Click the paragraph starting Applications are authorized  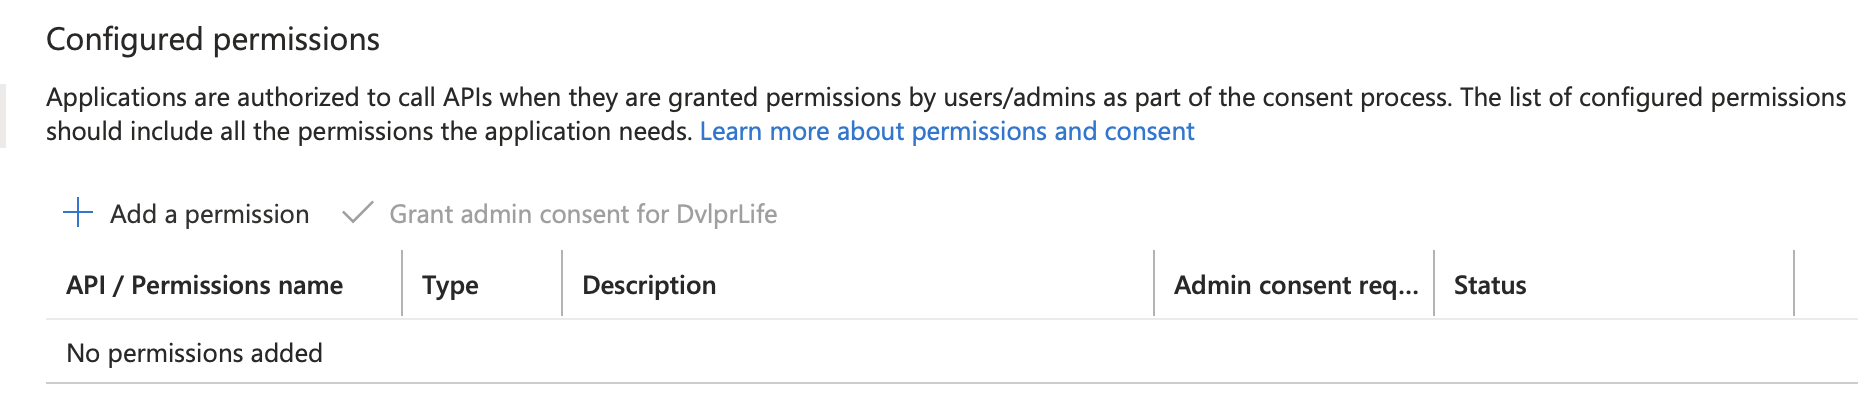coord(600,98)
